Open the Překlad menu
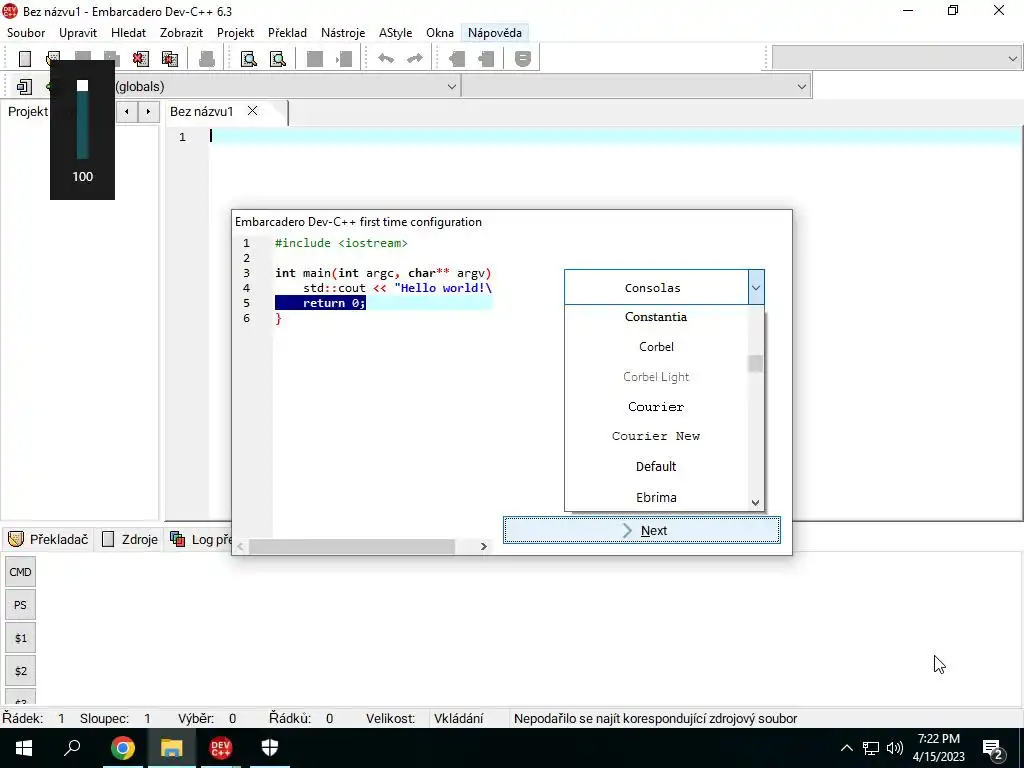Image resolution: width=1024 pixels, height=768 pixels. pyautogui.click(x=287, y=33)
